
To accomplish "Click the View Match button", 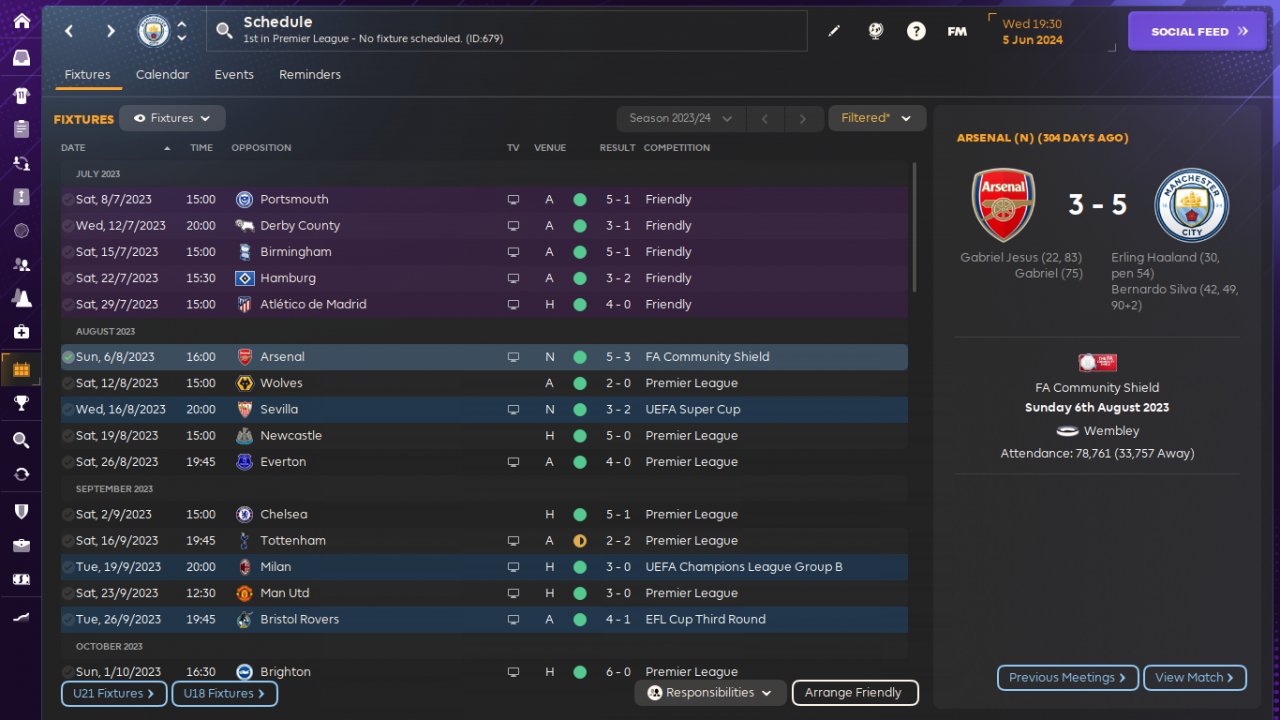I will 1194,678.
